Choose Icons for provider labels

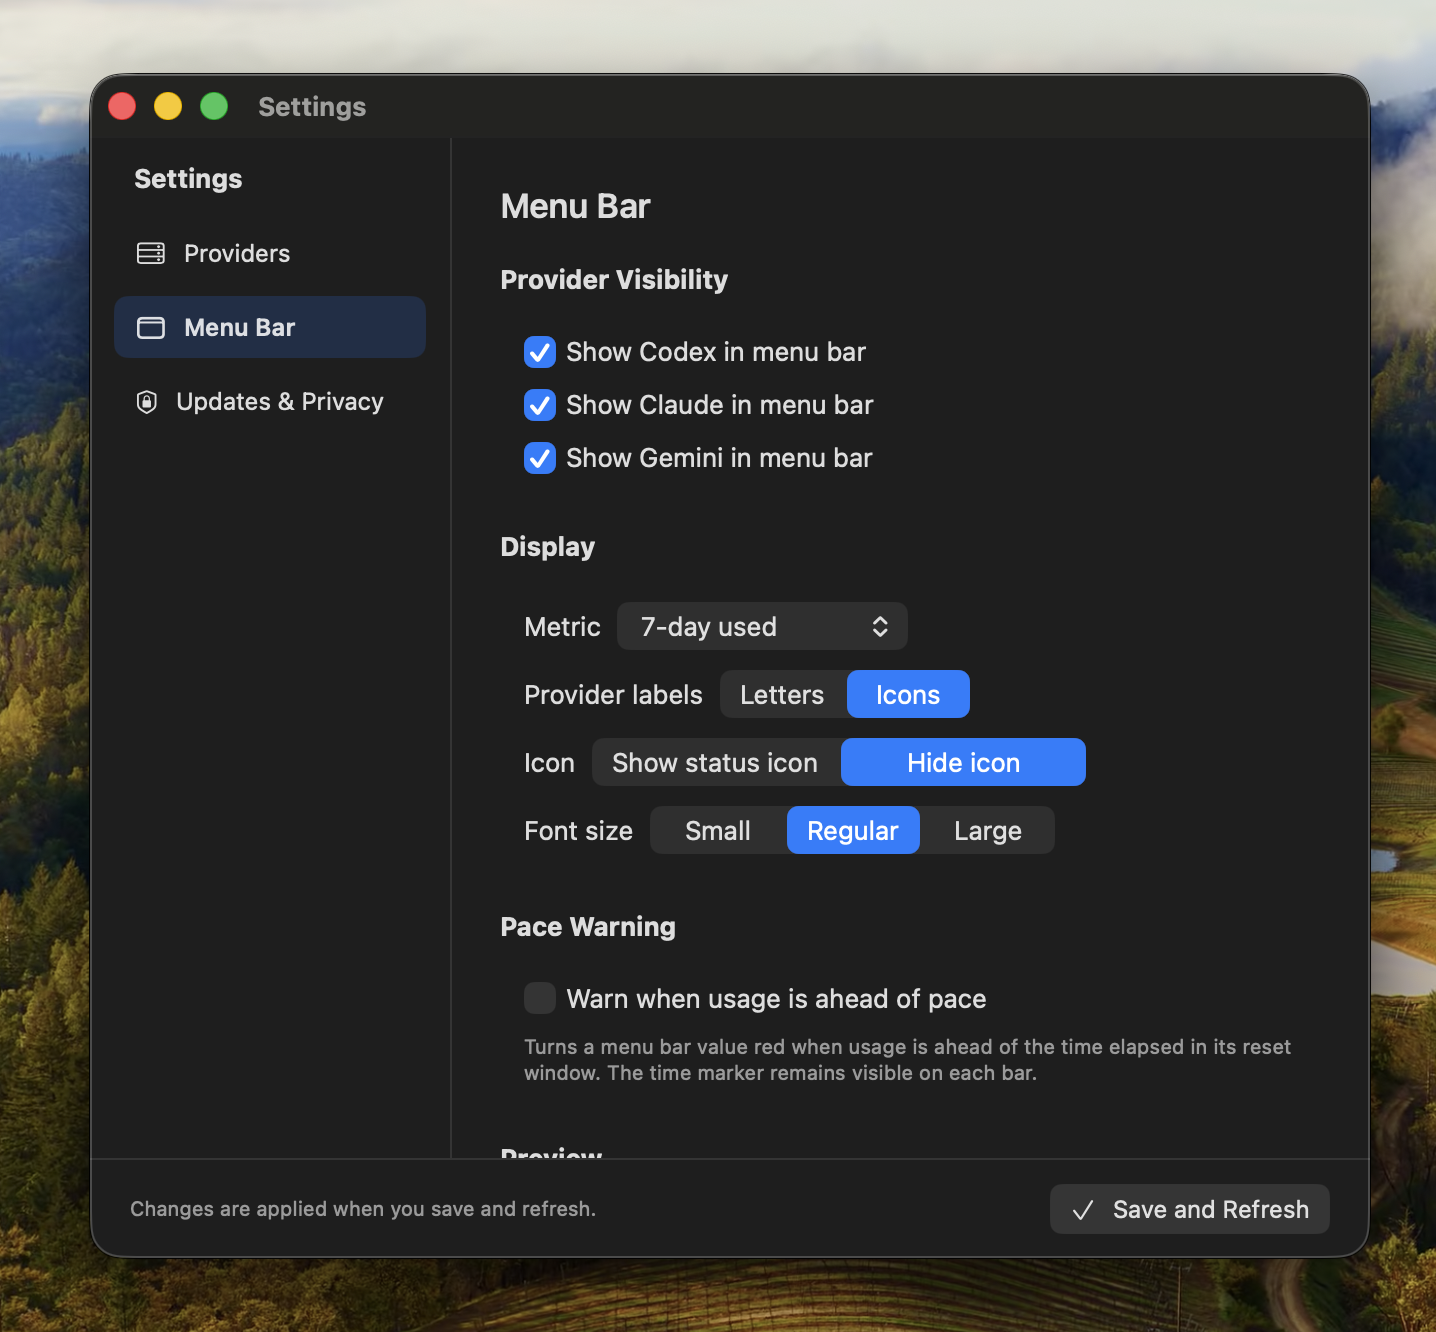pyautogui.click(x=908, y=694)
